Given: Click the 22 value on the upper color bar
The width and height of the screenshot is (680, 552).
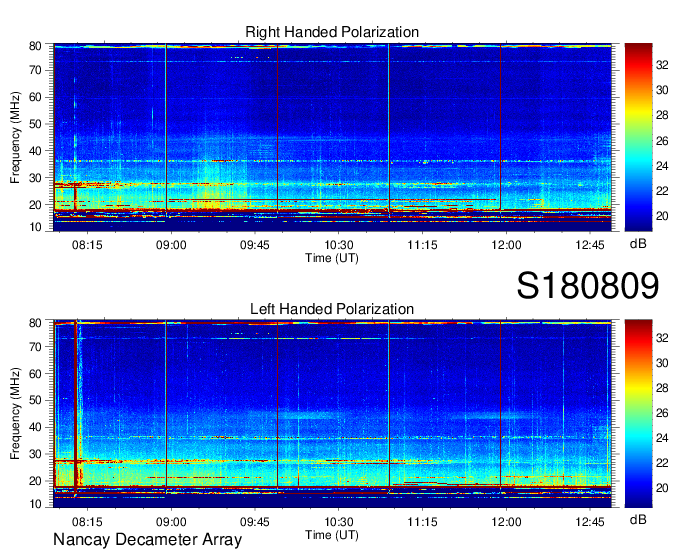Looking at the screenshot, I should coord(662,191).
